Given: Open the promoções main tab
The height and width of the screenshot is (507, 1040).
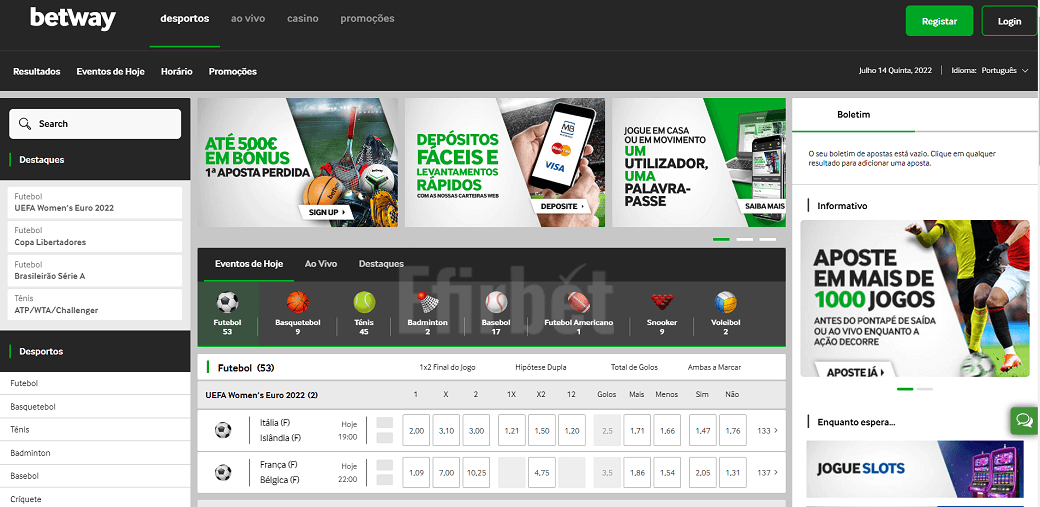Looking at the screenshot, I should (x=367, y=19).
